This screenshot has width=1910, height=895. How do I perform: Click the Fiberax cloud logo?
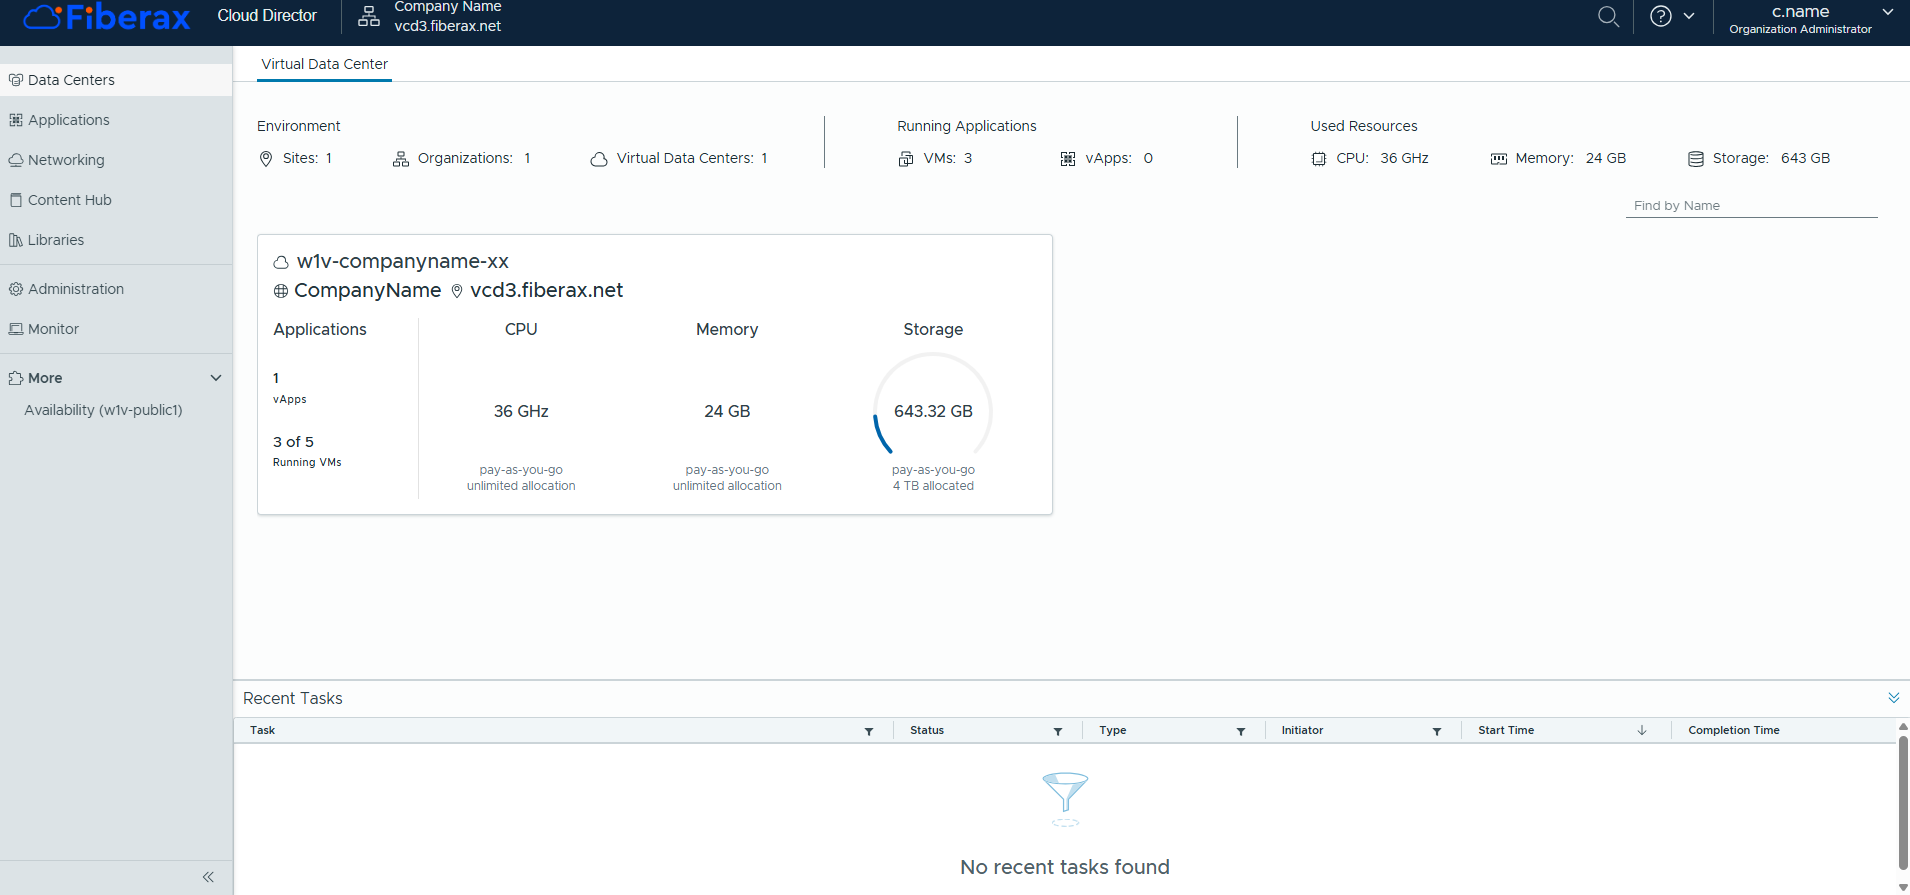coord(106,17)
